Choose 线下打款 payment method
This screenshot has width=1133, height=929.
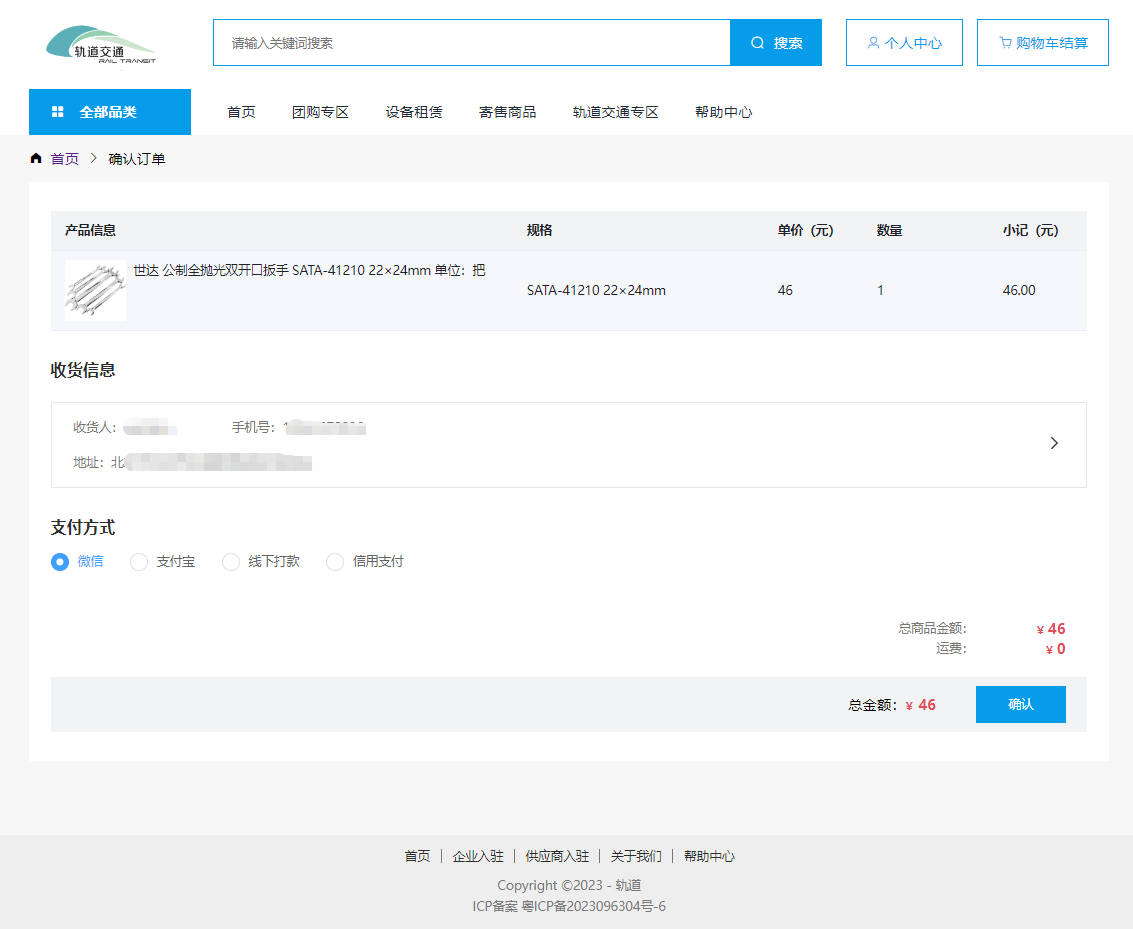pyautogui.click(x=231, y=562)
